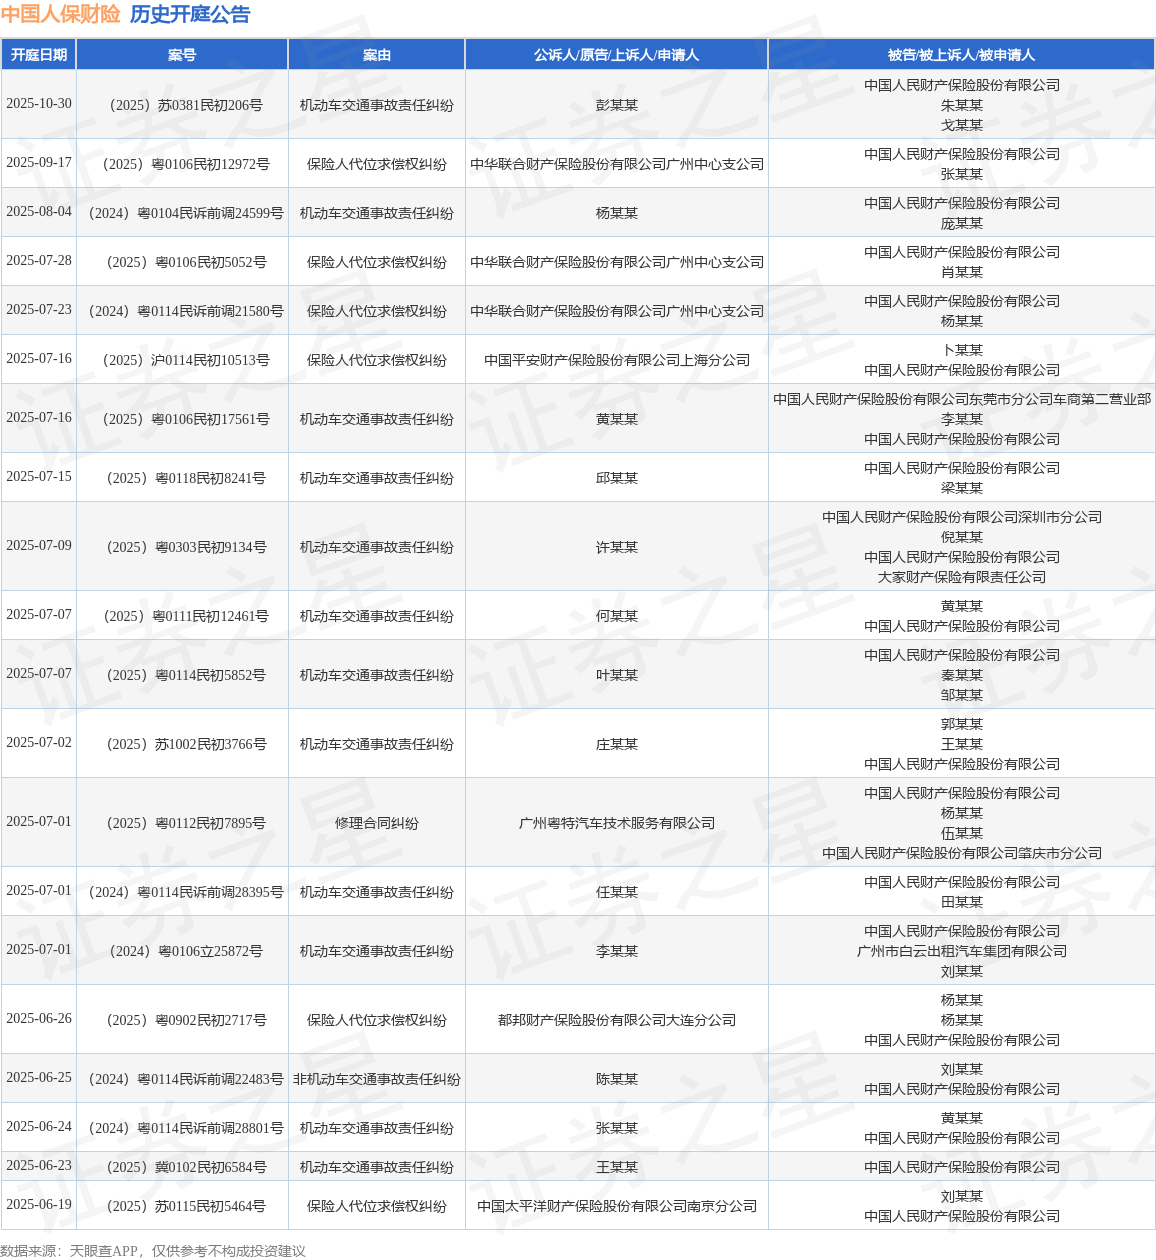Click the 被告/被上诉人/被申请人 column header

pyautogui.click(x=961, y=55)
